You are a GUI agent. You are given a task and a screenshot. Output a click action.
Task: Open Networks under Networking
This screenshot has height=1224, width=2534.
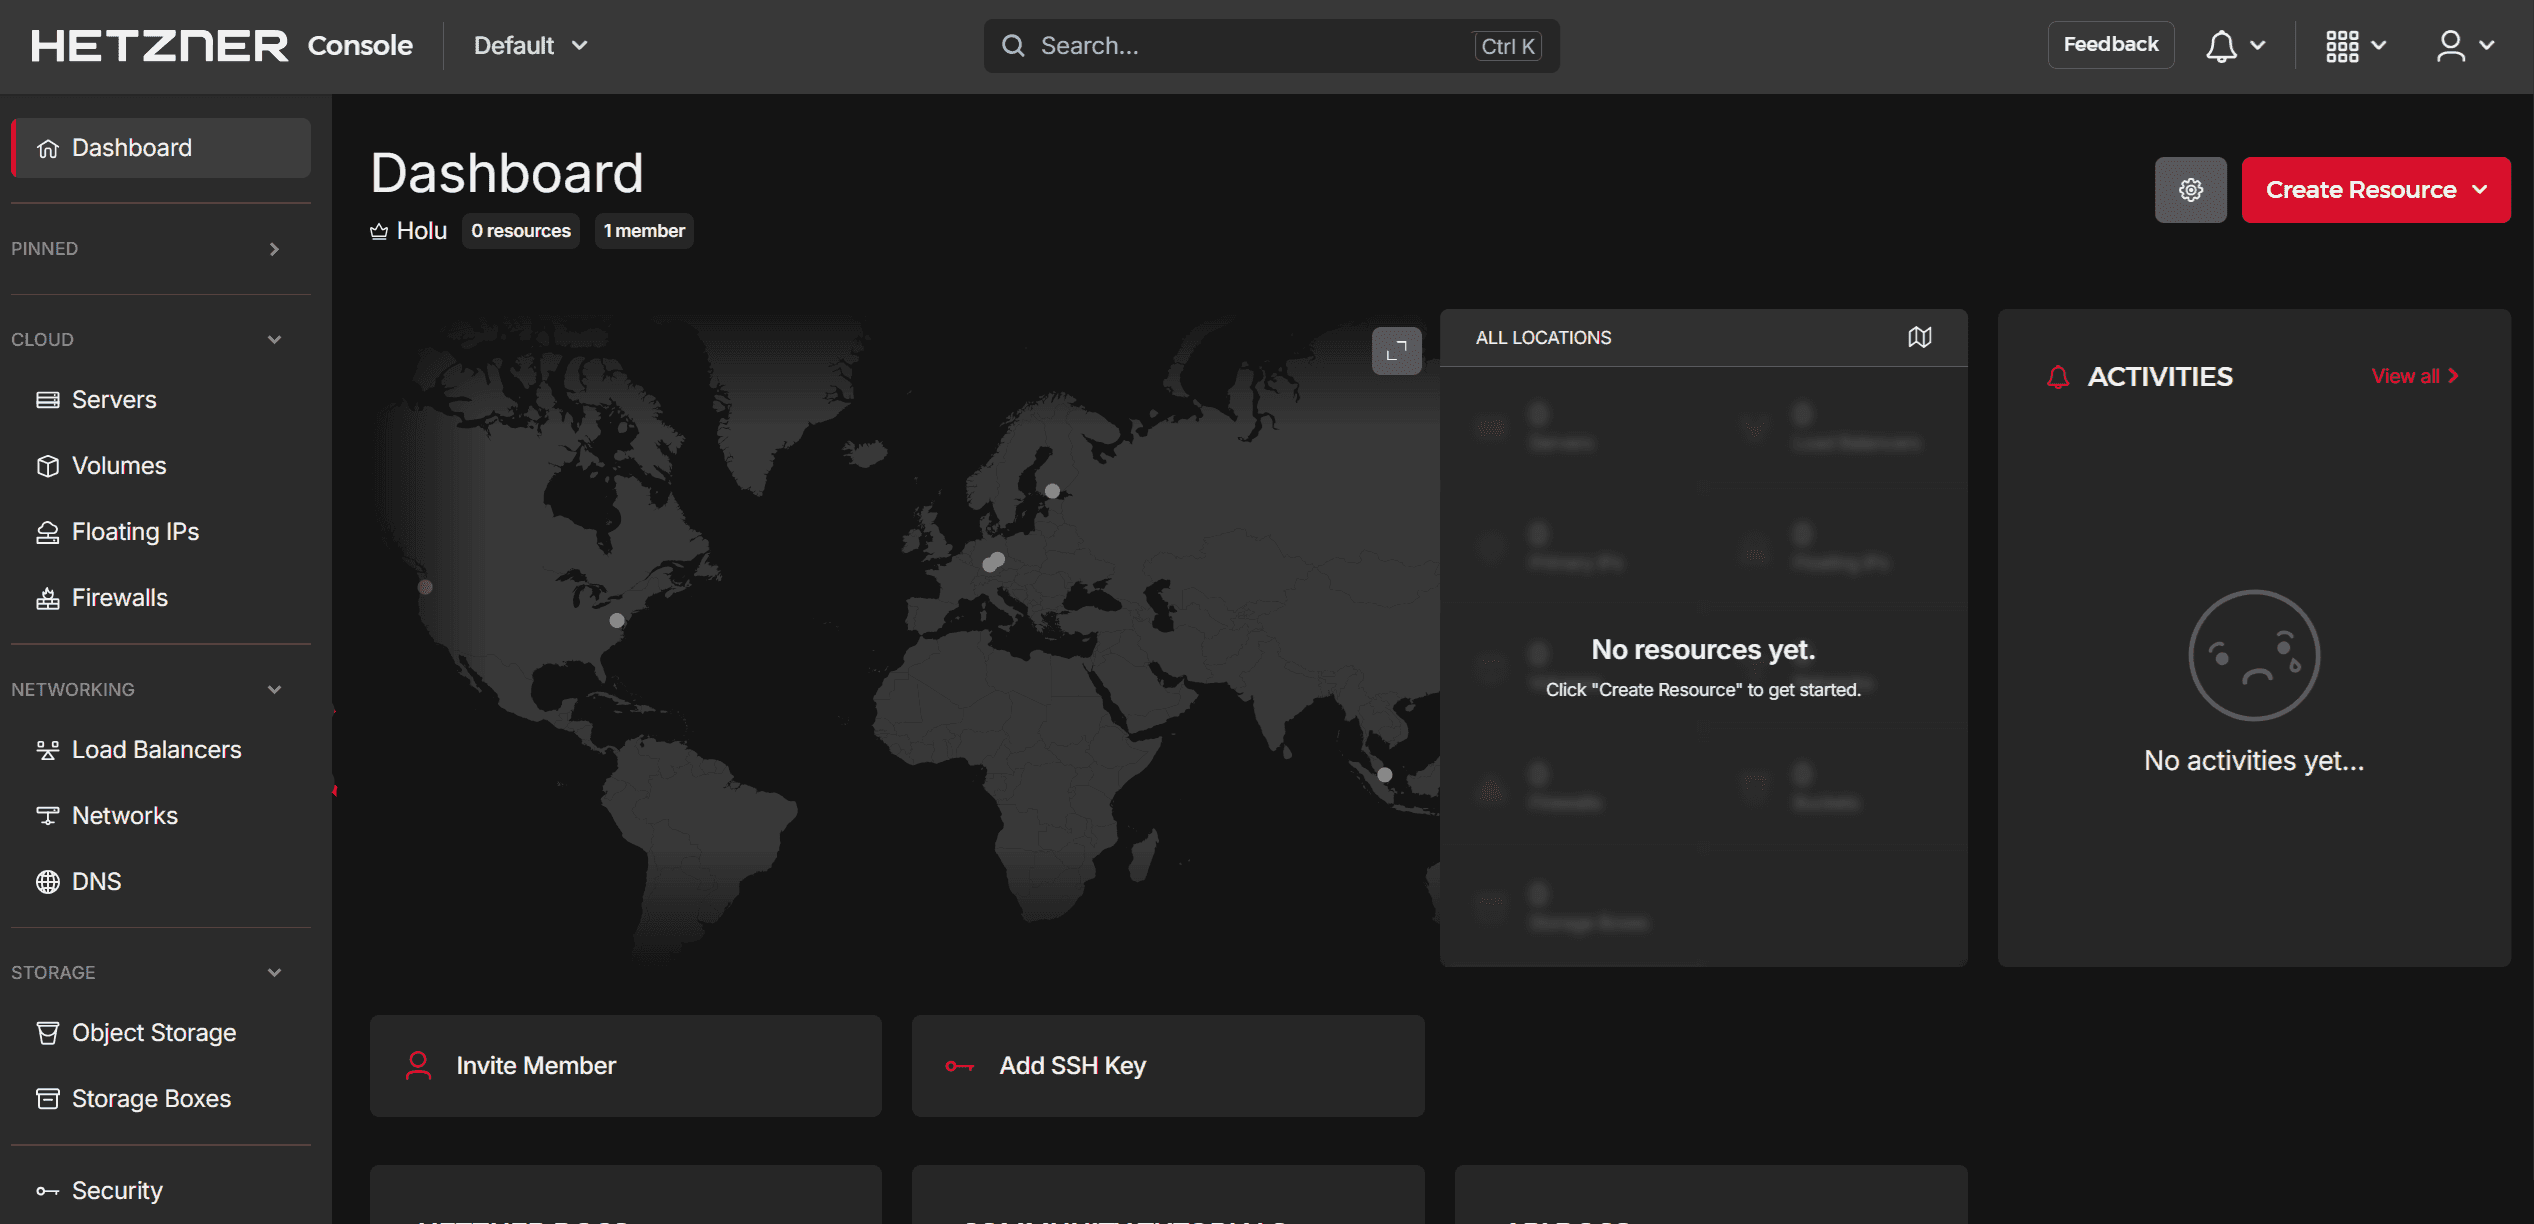(x=125, y=815)
